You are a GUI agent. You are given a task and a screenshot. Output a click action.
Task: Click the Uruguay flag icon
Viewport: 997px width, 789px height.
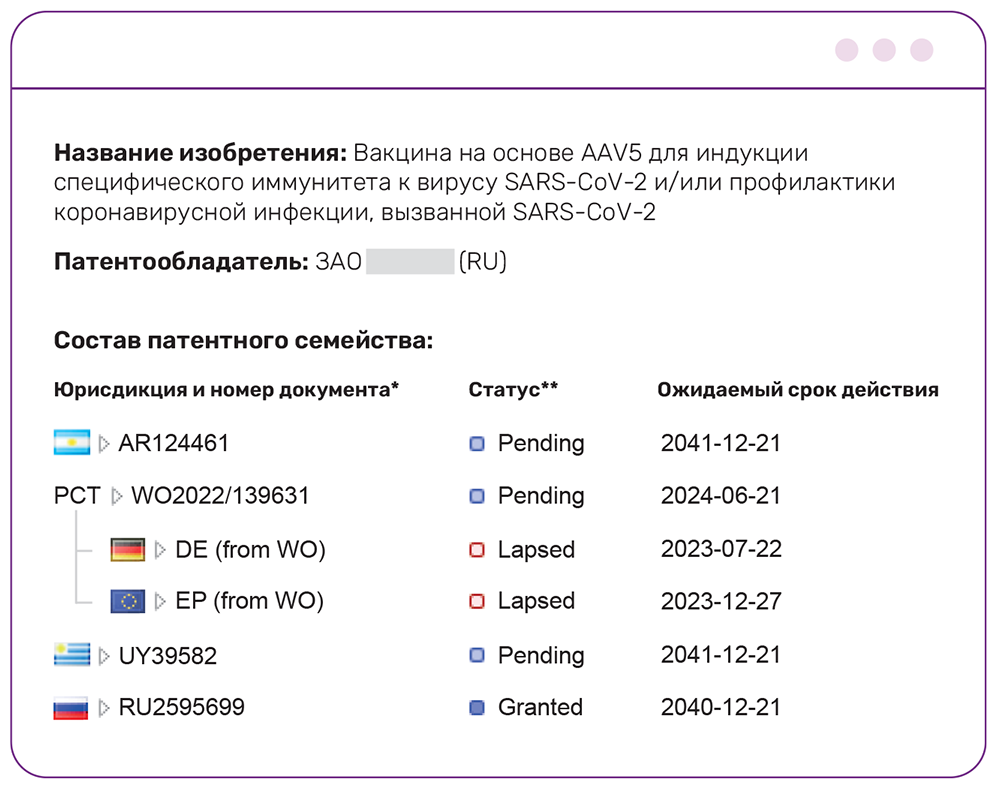pyautogui.click(x=71, y=655)
